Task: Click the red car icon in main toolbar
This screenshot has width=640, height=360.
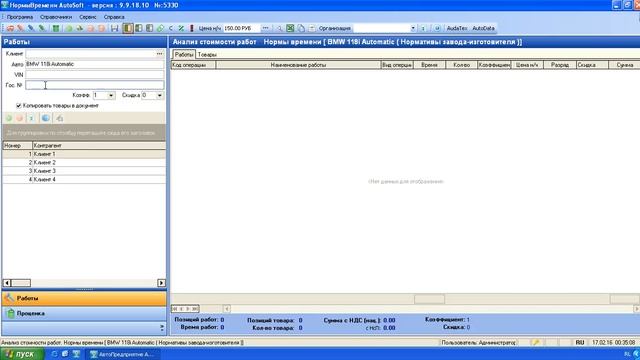Action: click(x=10, y=28)
